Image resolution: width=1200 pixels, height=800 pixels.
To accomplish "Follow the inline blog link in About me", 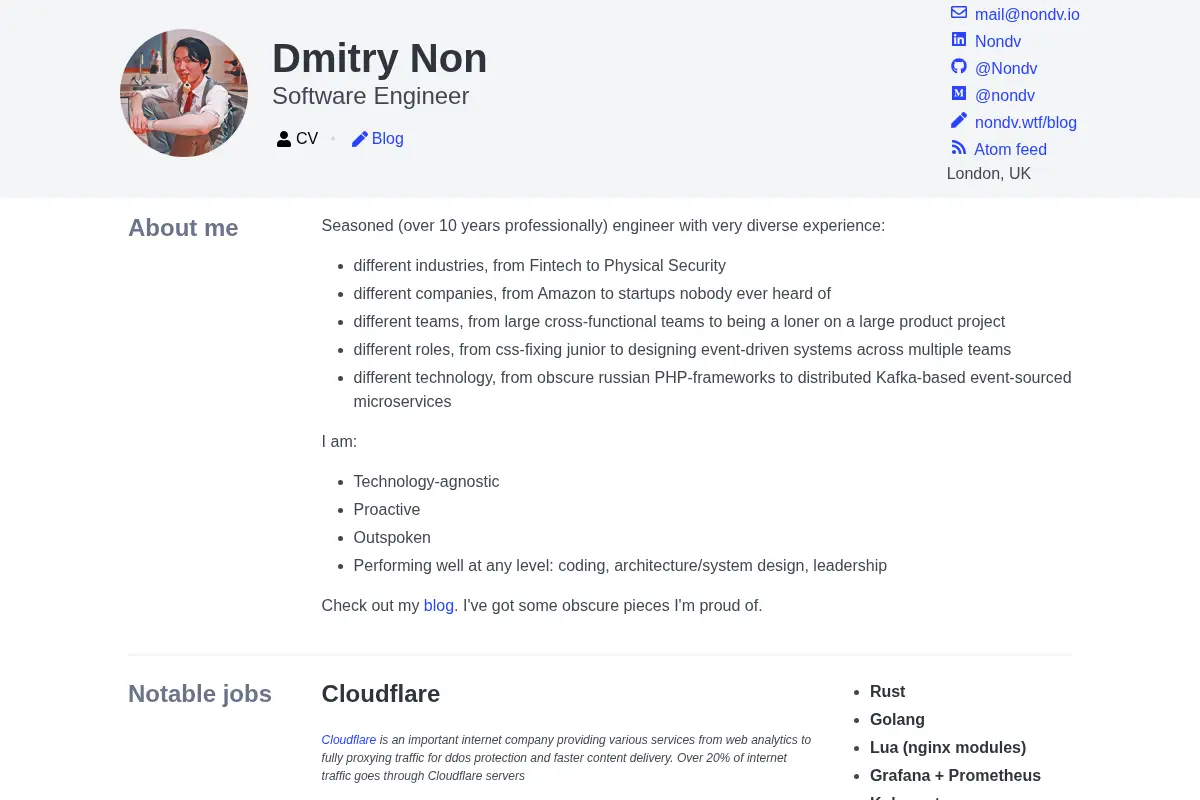I will coord(439,605).
